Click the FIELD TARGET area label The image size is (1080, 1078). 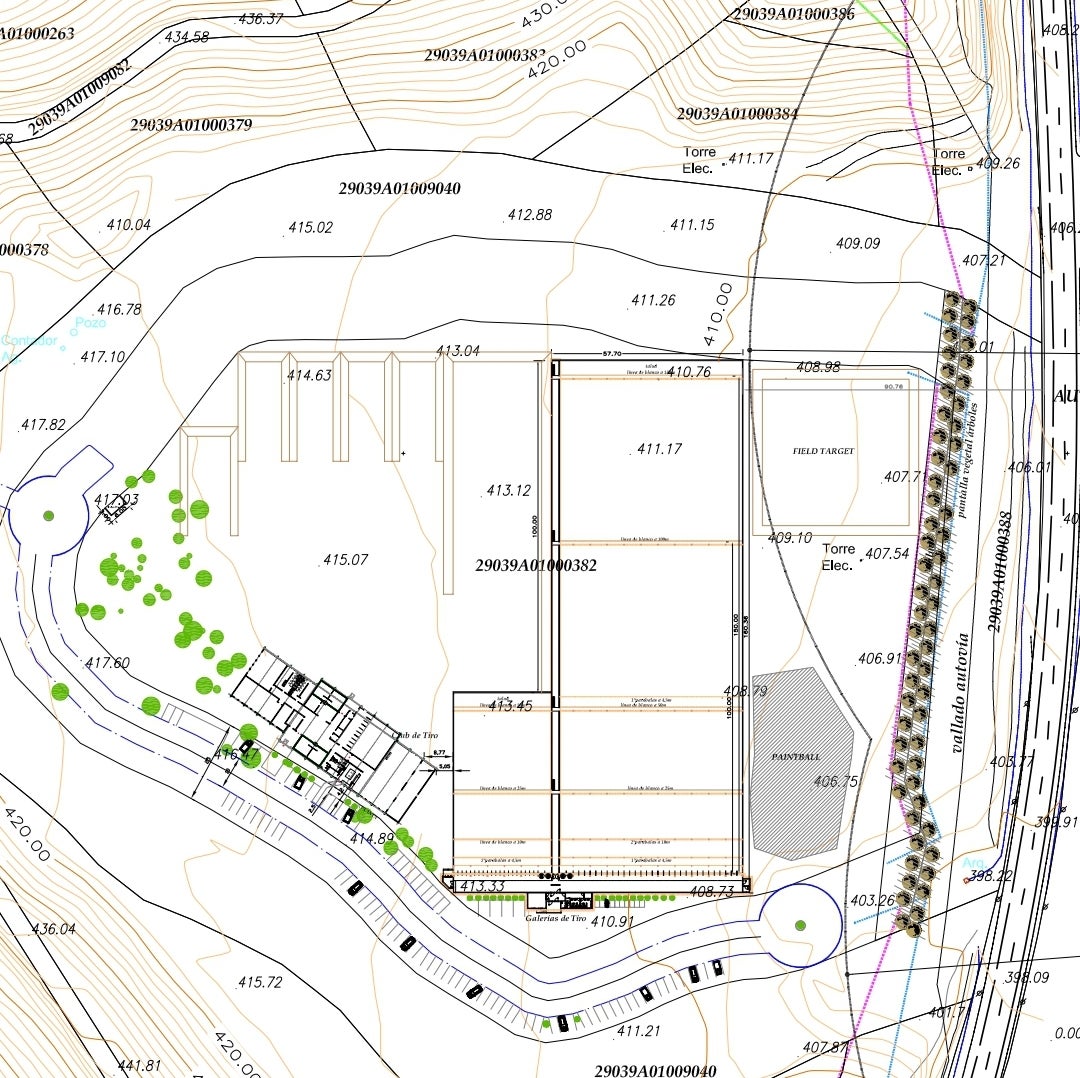pyautogui.click(x=823, y=452)
